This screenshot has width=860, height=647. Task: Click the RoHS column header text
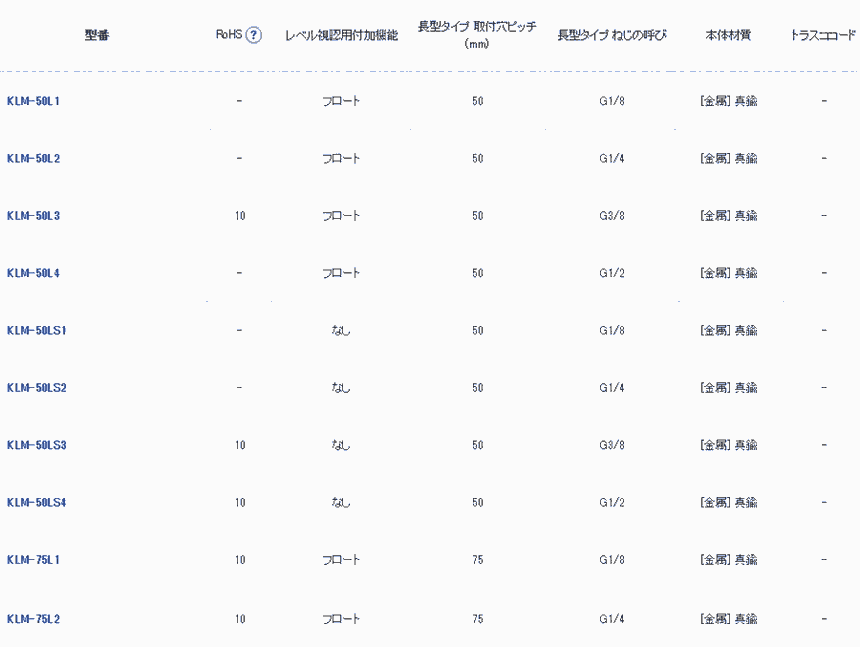click(229, 35)
